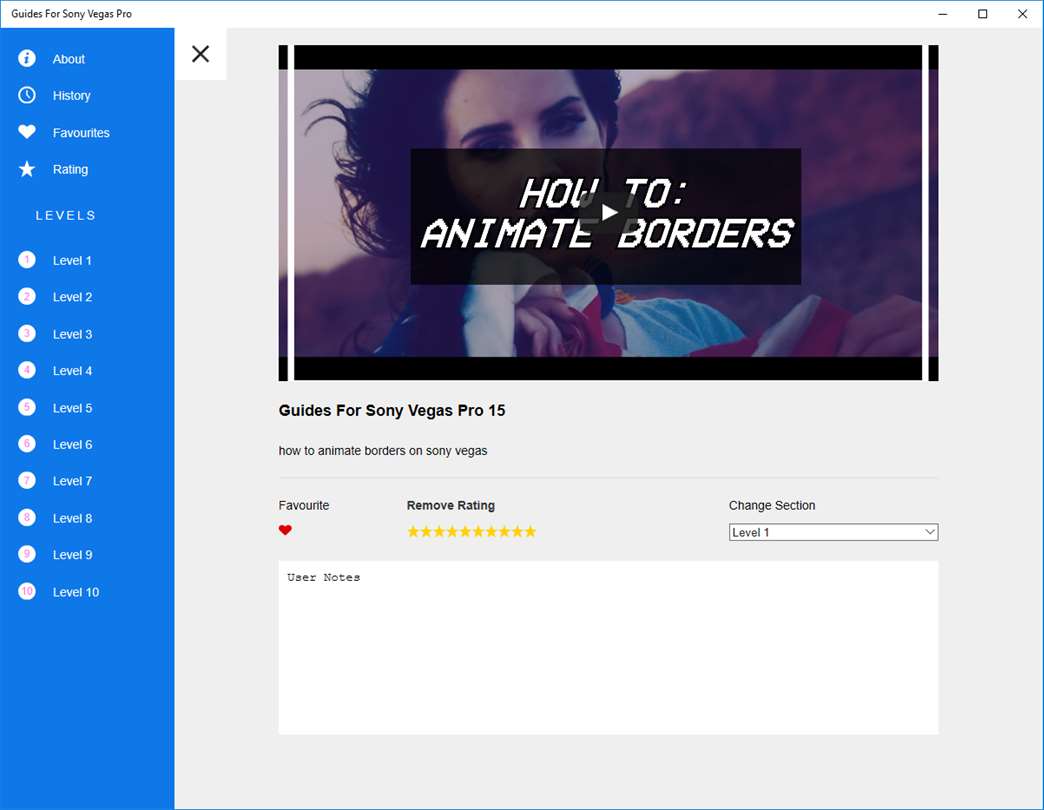
Task: Click the Favourites heart icon in sidebar
Action: click(x=27, y=132)
